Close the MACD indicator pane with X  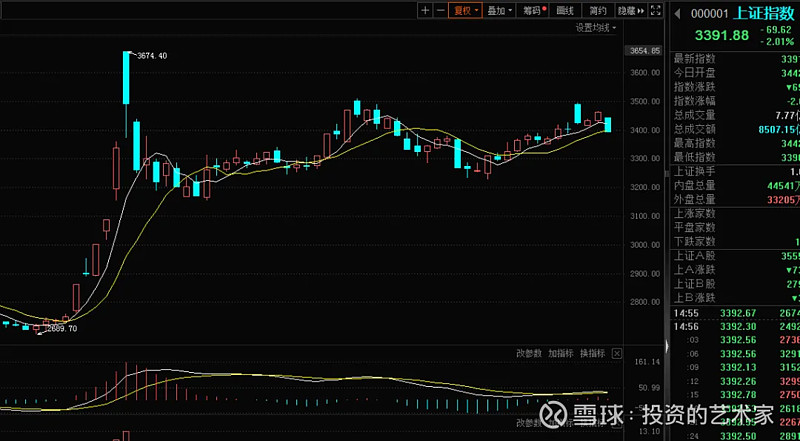[617, 353]
